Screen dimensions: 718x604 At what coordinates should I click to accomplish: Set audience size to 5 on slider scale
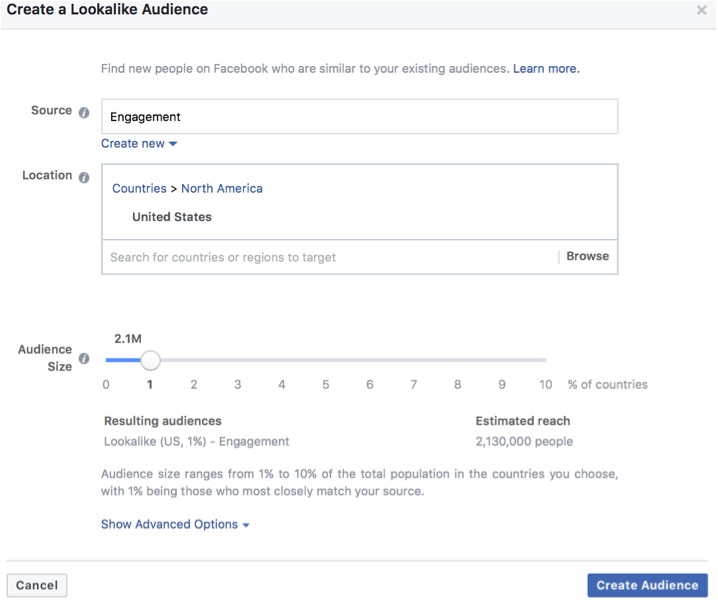tap(326, 360)
